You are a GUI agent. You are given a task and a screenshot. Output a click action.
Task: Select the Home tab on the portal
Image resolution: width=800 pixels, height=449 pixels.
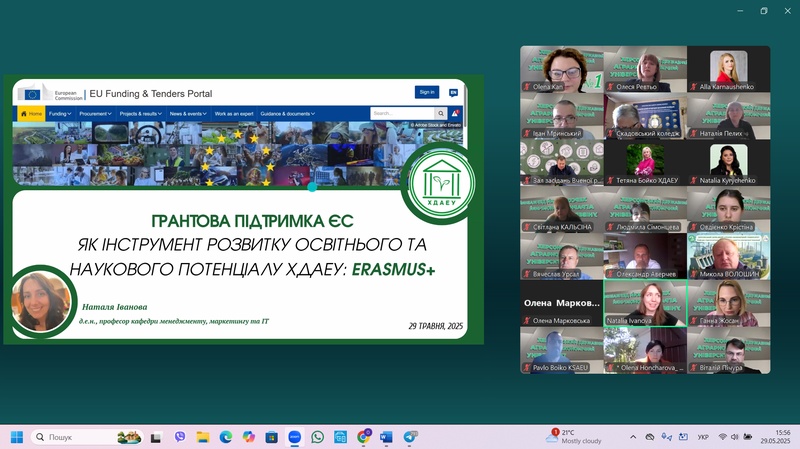click(x=31, y=114)
